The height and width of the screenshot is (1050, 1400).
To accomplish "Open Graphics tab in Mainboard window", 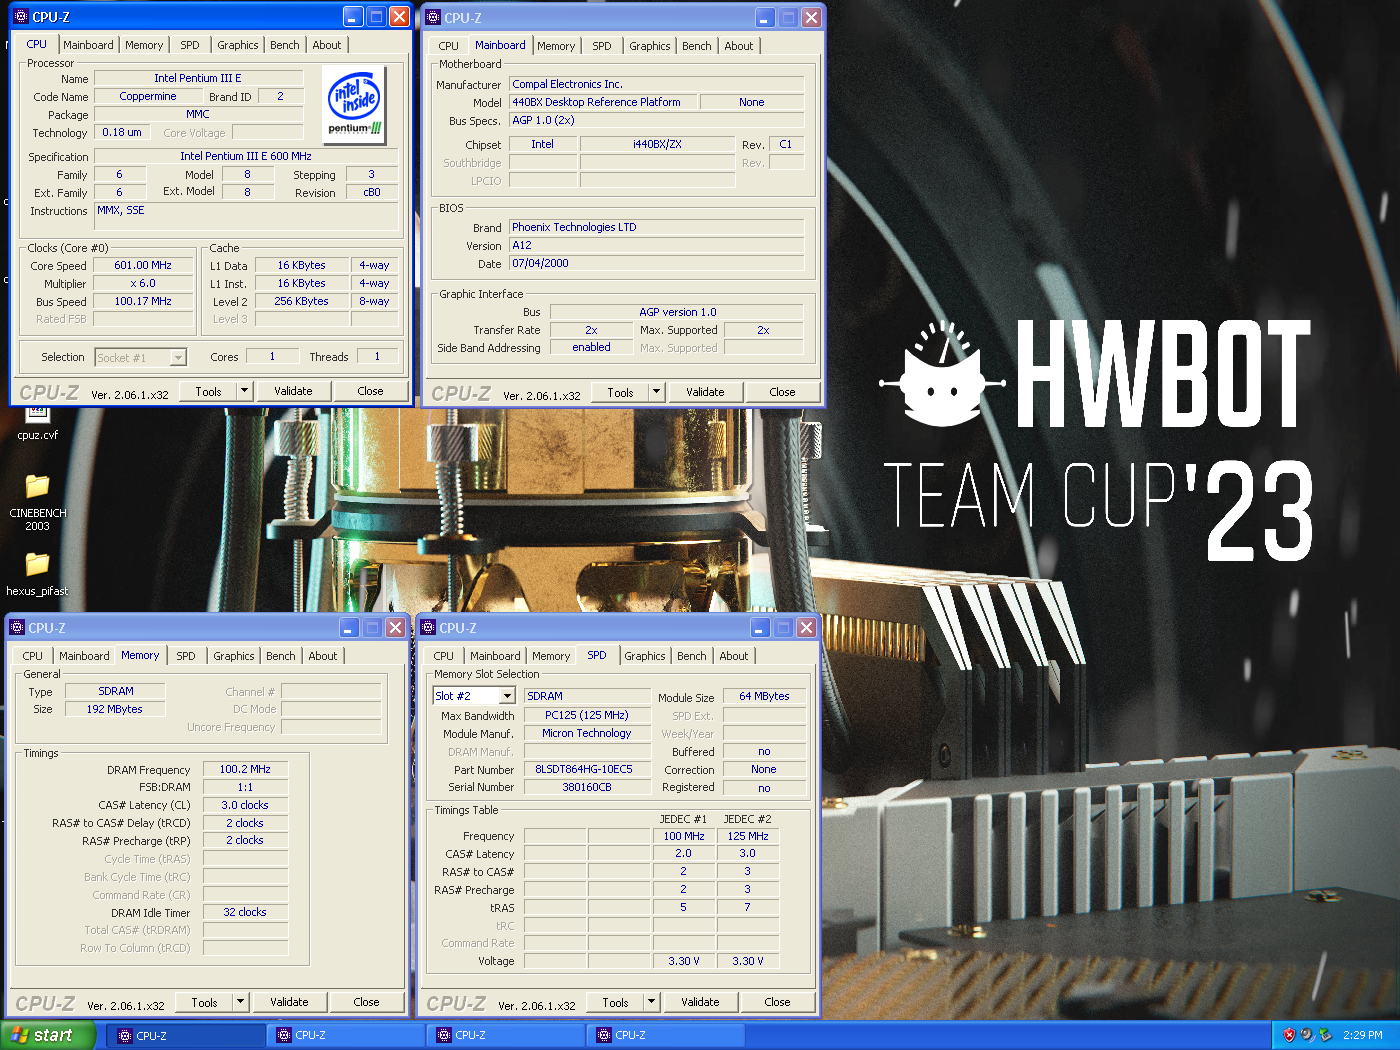I will (x=650, y=46).
